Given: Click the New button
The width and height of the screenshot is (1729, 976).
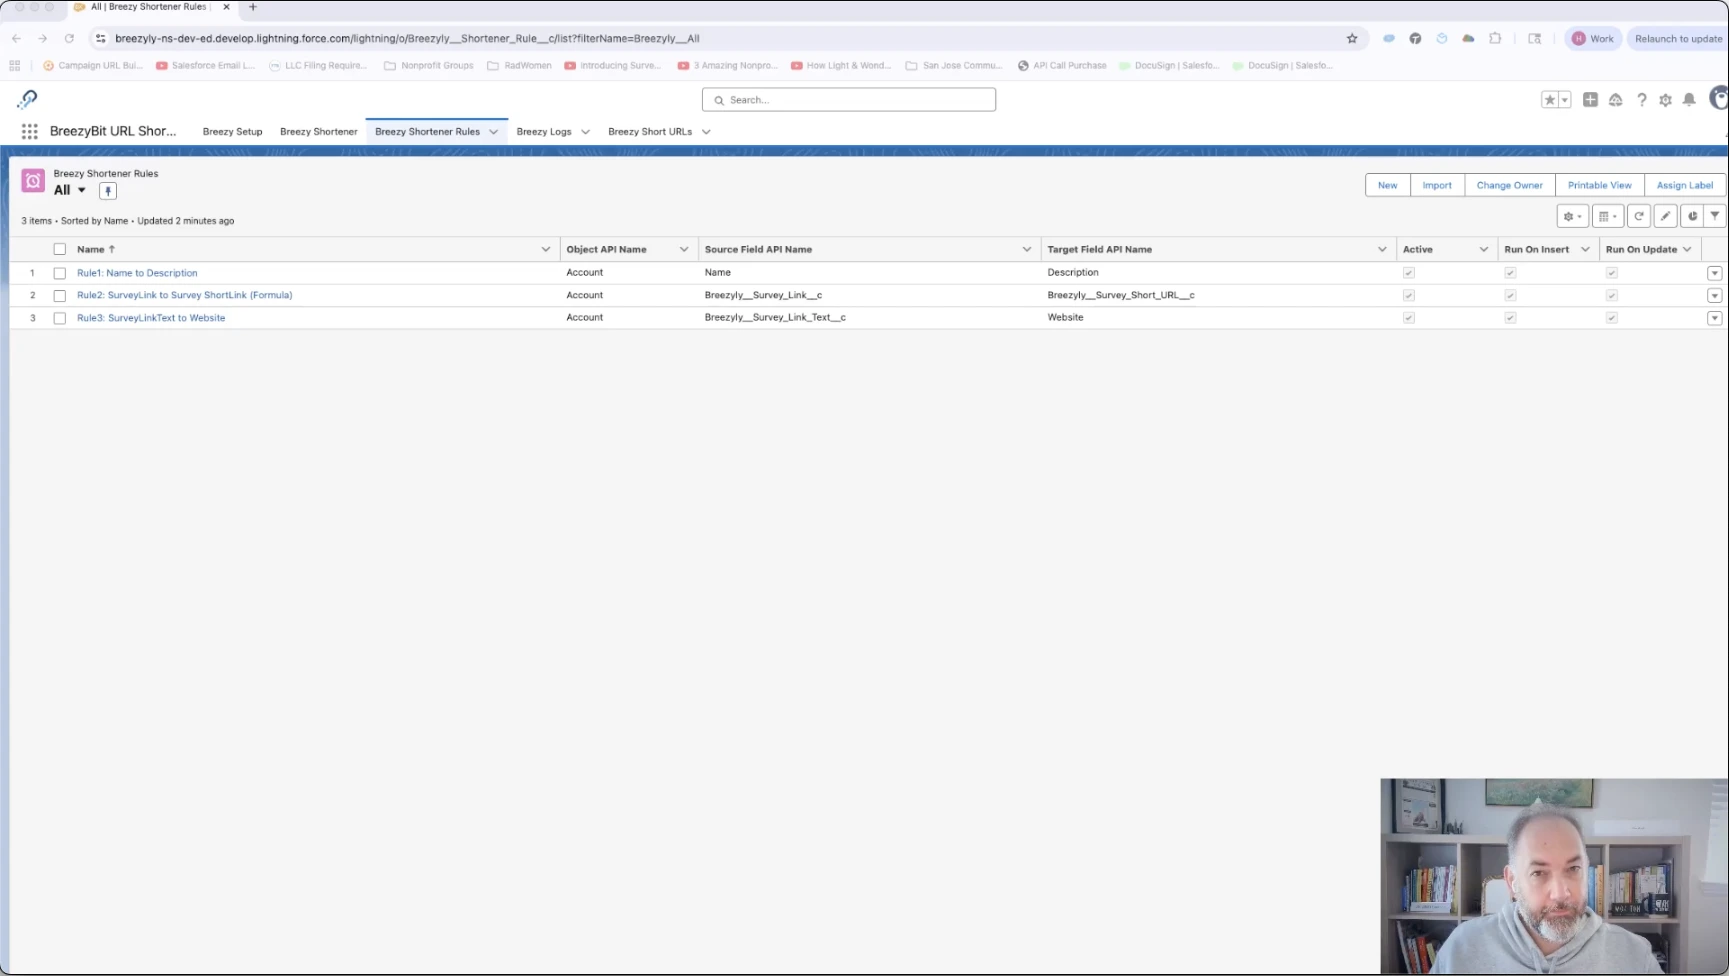Looking at the screenshot, I should (1387, 185).
